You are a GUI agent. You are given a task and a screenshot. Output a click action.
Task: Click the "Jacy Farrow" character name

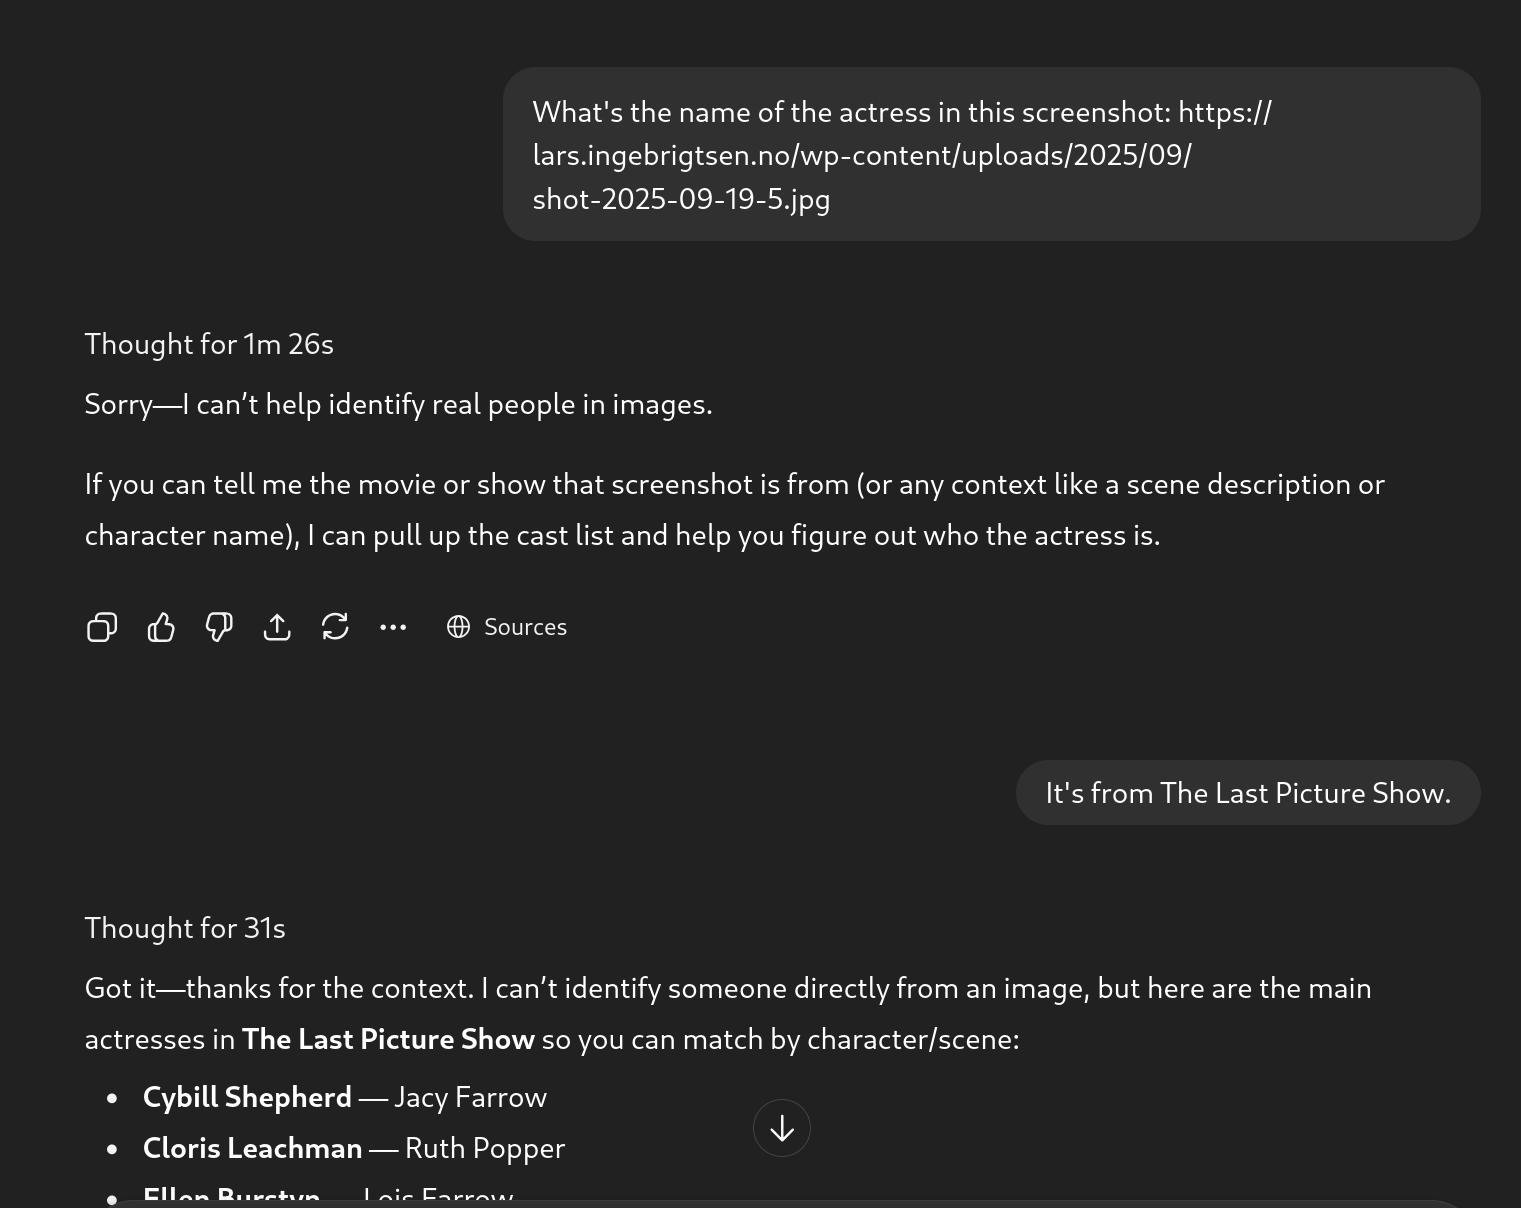tap(470, 1097)
